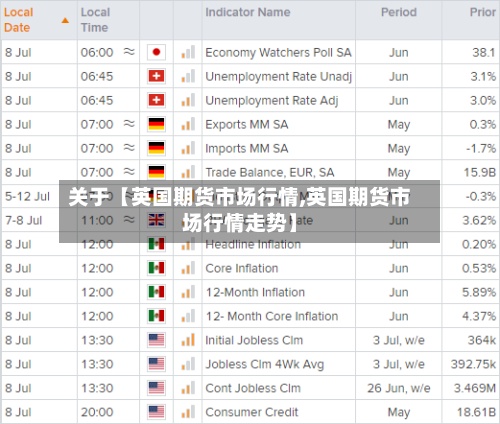Open the 12- Month Core Inflation indicator
Screen dimensions: 500x424
click(x=272, y=316)
